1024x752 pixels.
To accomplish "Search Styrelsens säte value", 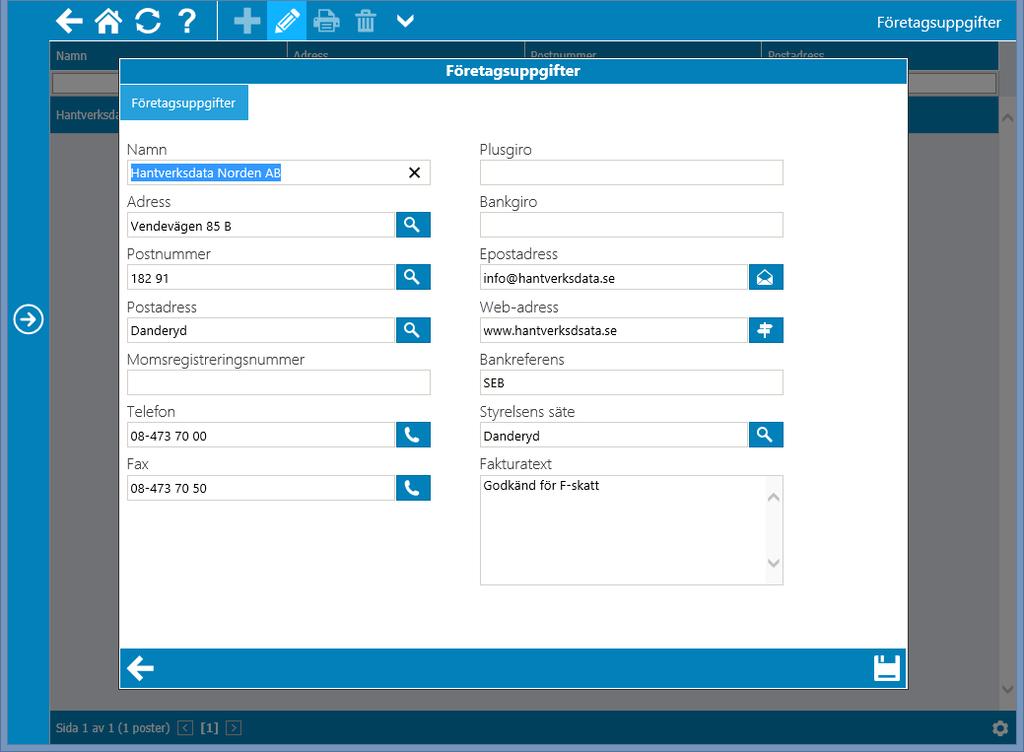I will [765, 435].
